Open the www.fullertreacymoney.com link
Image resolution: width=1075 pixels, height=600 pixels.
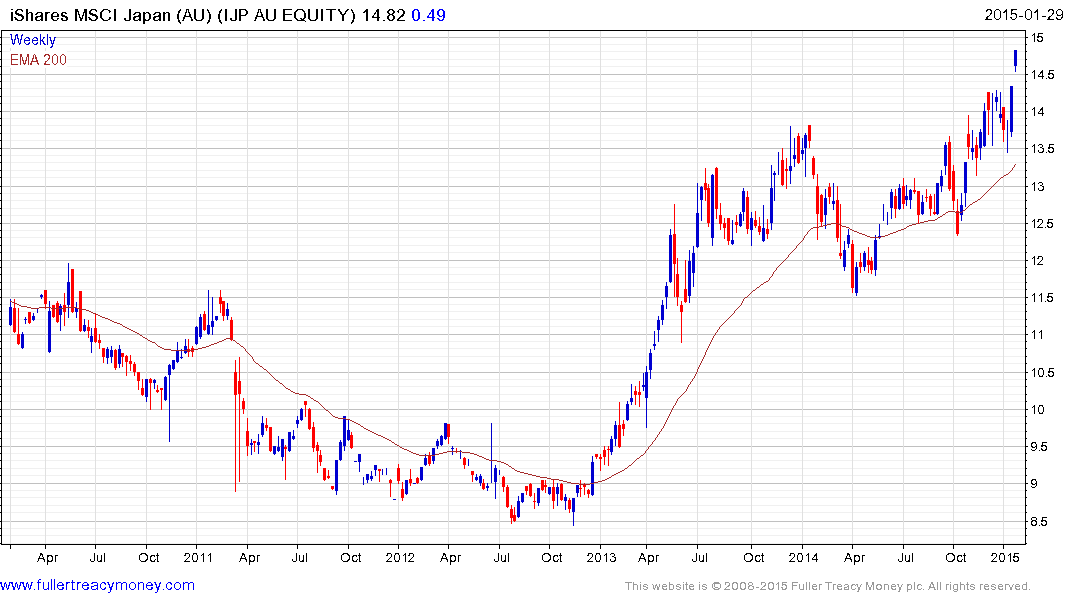coord(97,585)
